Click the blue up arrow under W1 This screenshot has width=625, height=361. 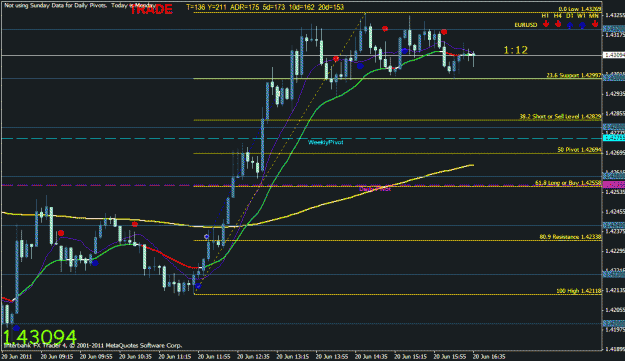pos(582,26)
